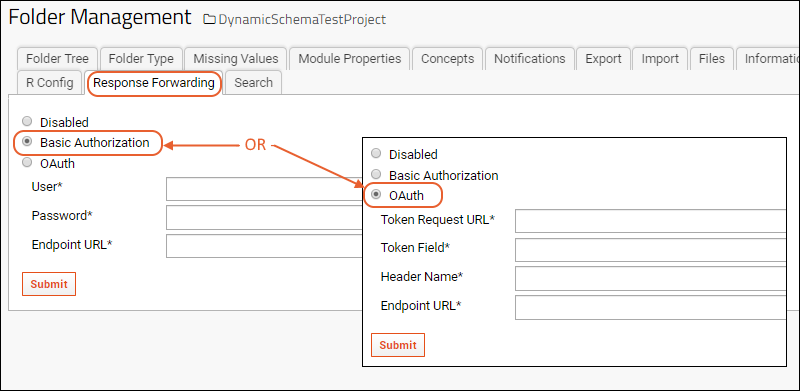Click the folder icon beside DynamicSchemaTestProject

tap(209, 20)
